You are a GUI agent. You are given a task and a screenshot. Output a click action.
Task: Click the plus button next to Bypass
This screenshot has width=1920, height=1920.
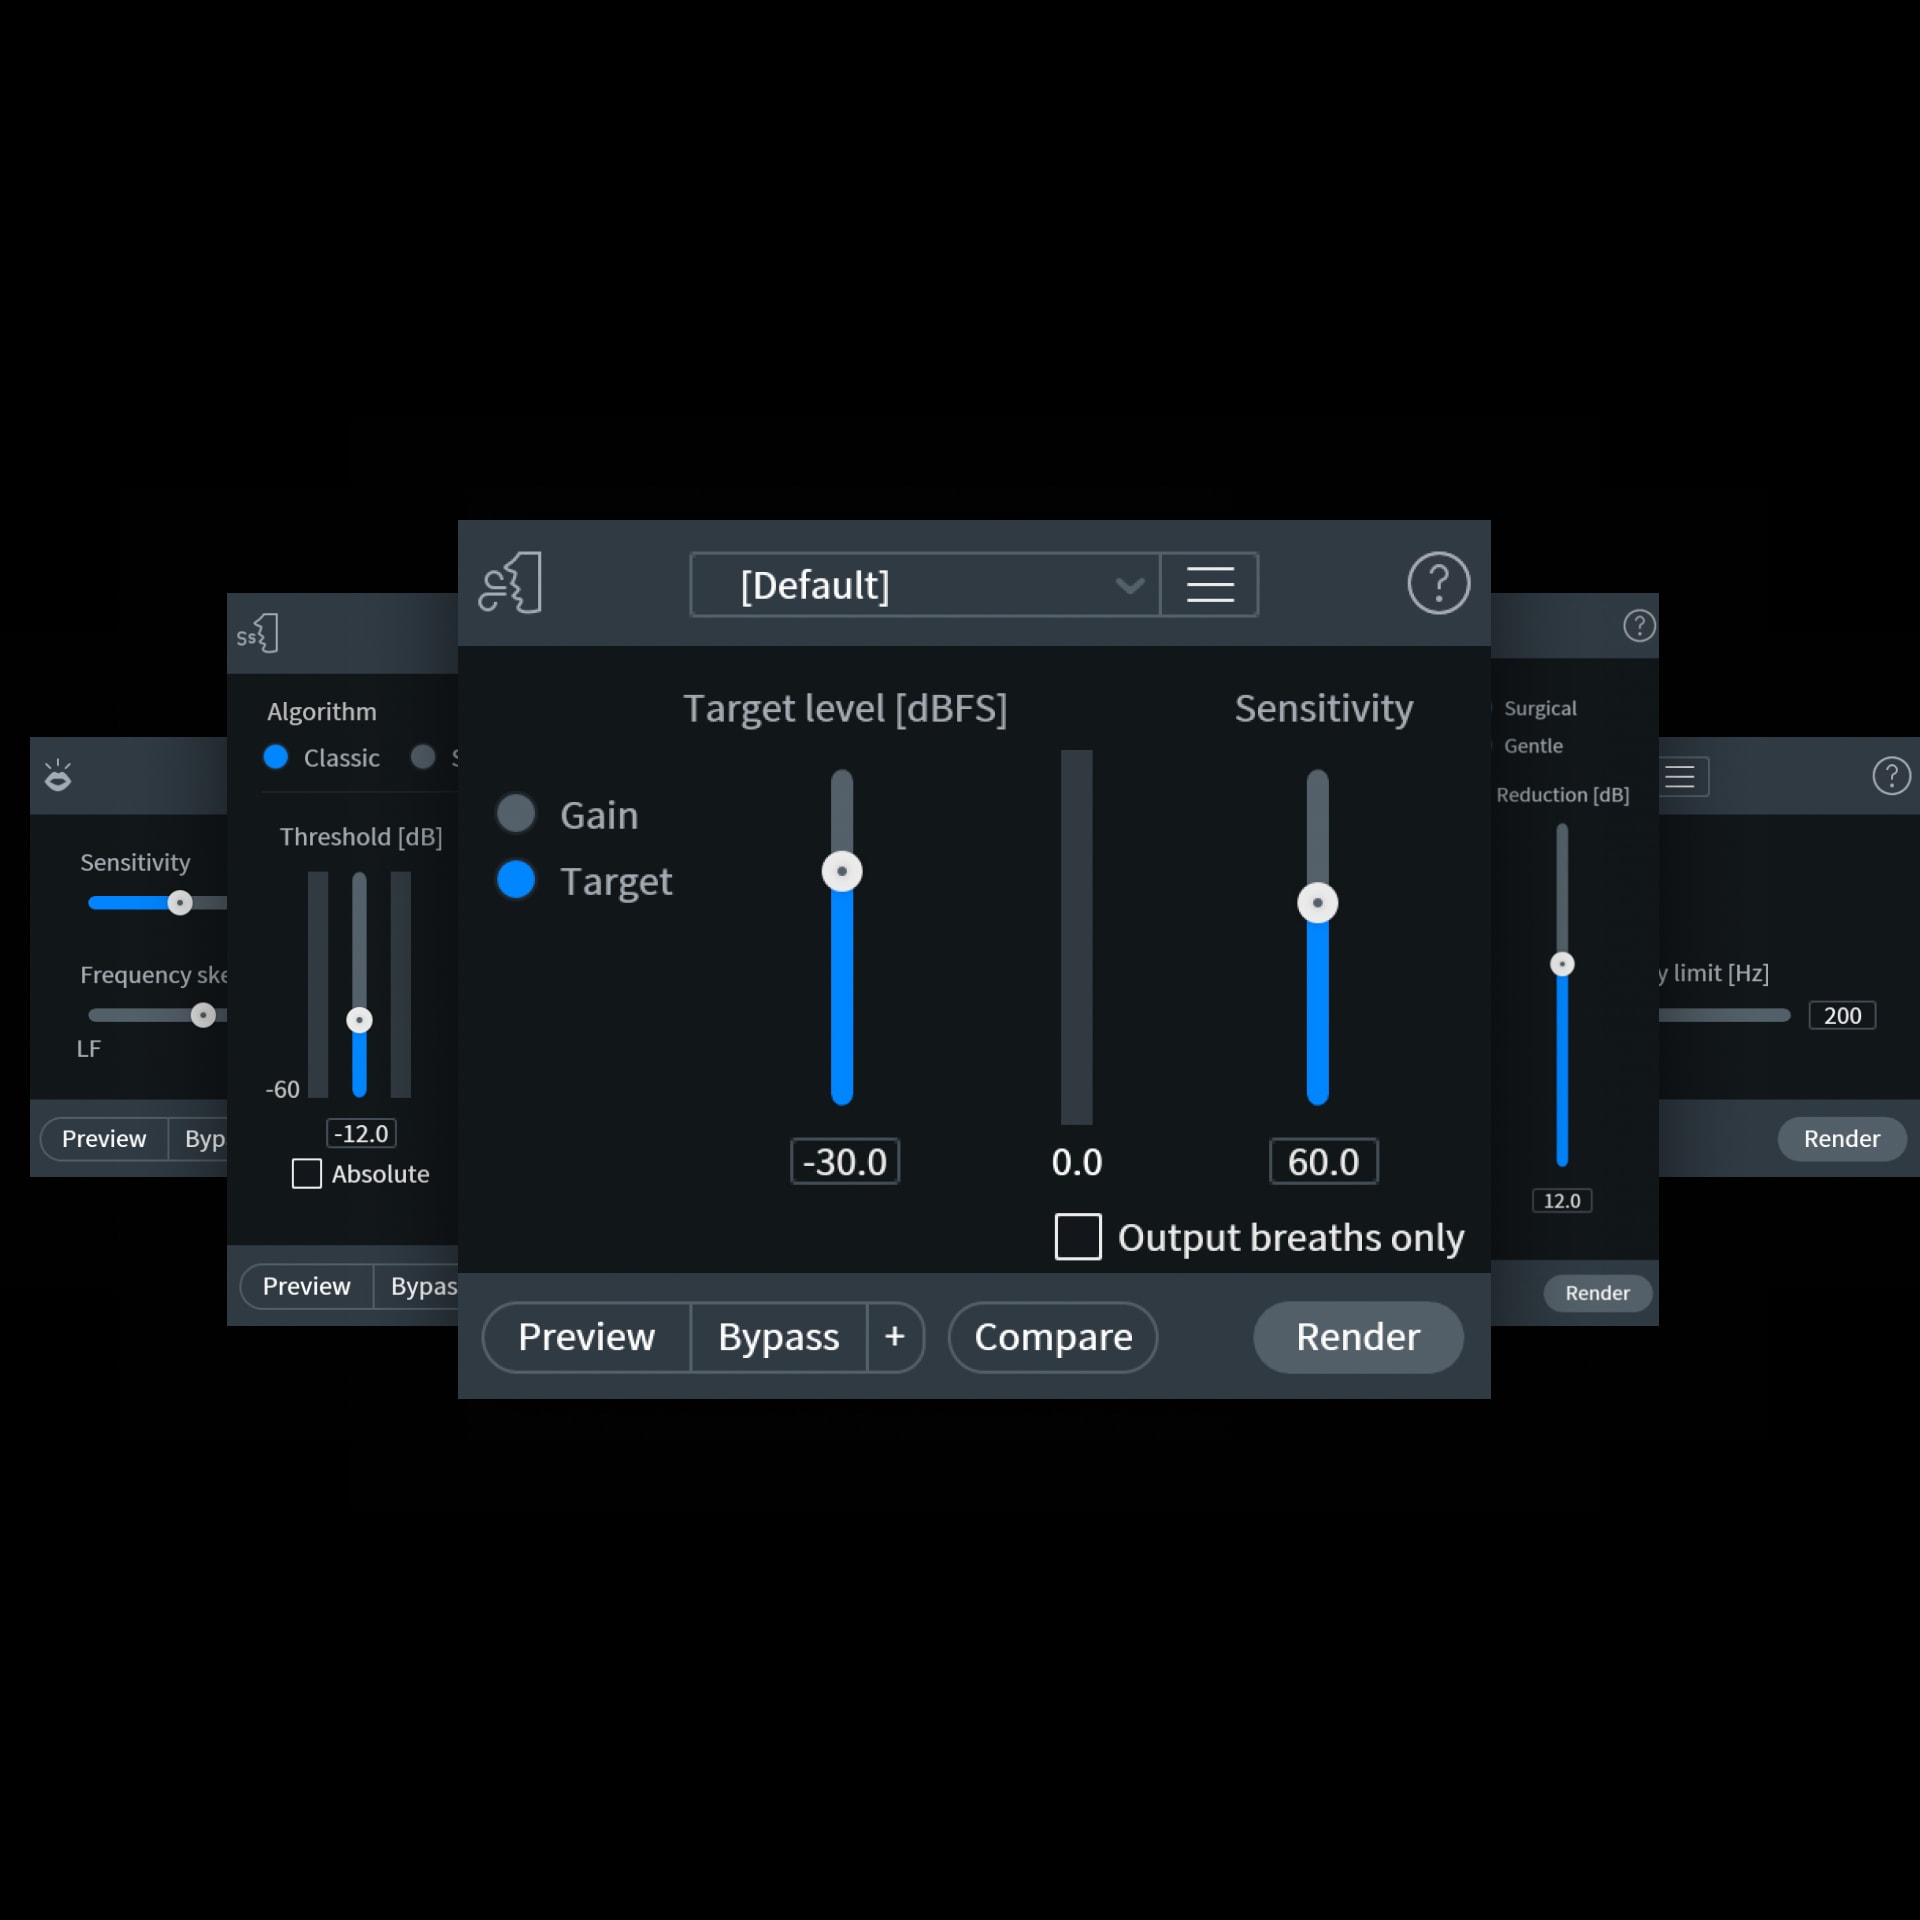pyautogui.click(x=895, y=1337)
